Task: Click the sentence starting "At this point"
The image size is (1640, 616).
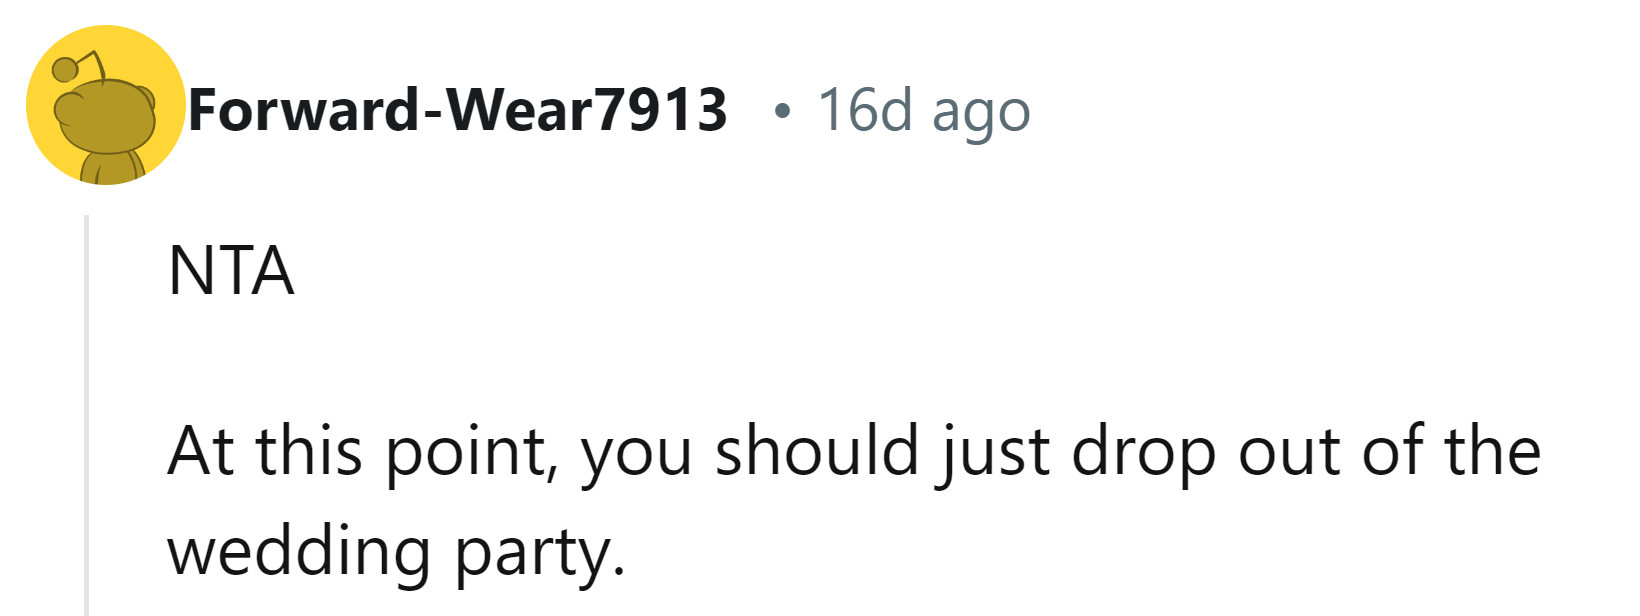Action: (853, 451)
